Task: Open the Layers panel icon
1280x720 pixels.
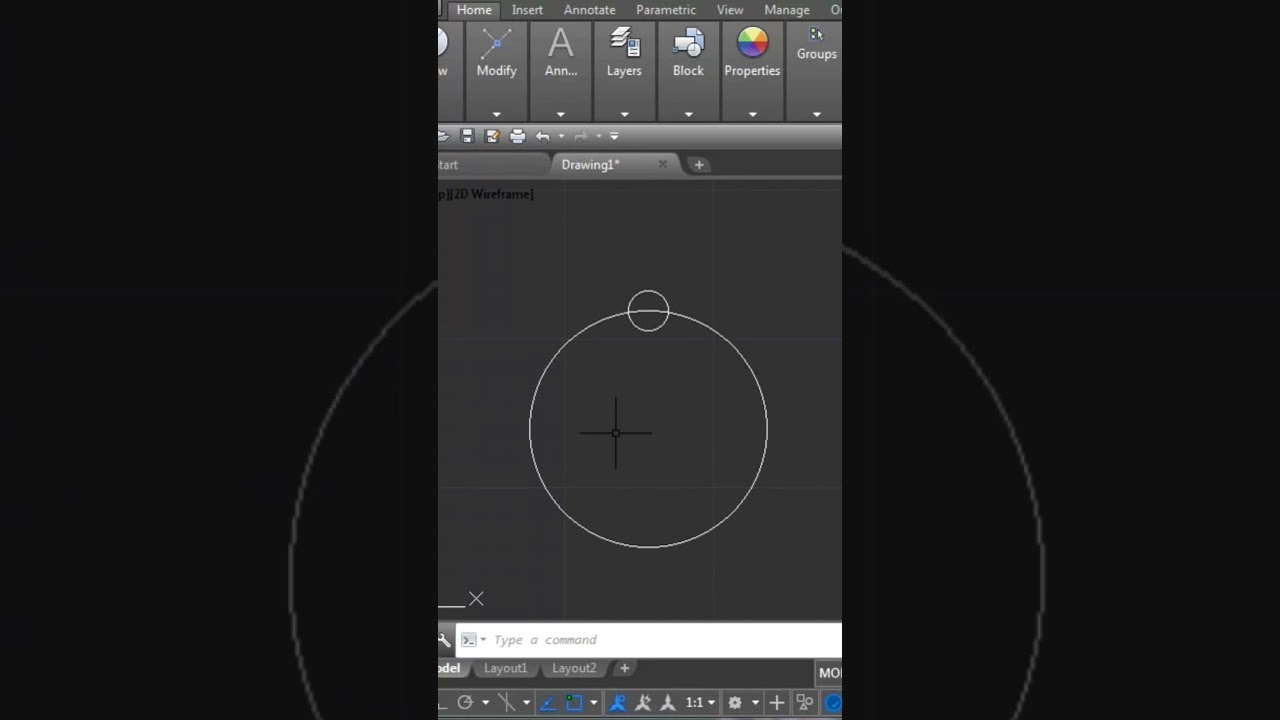Action: [624, 44]
